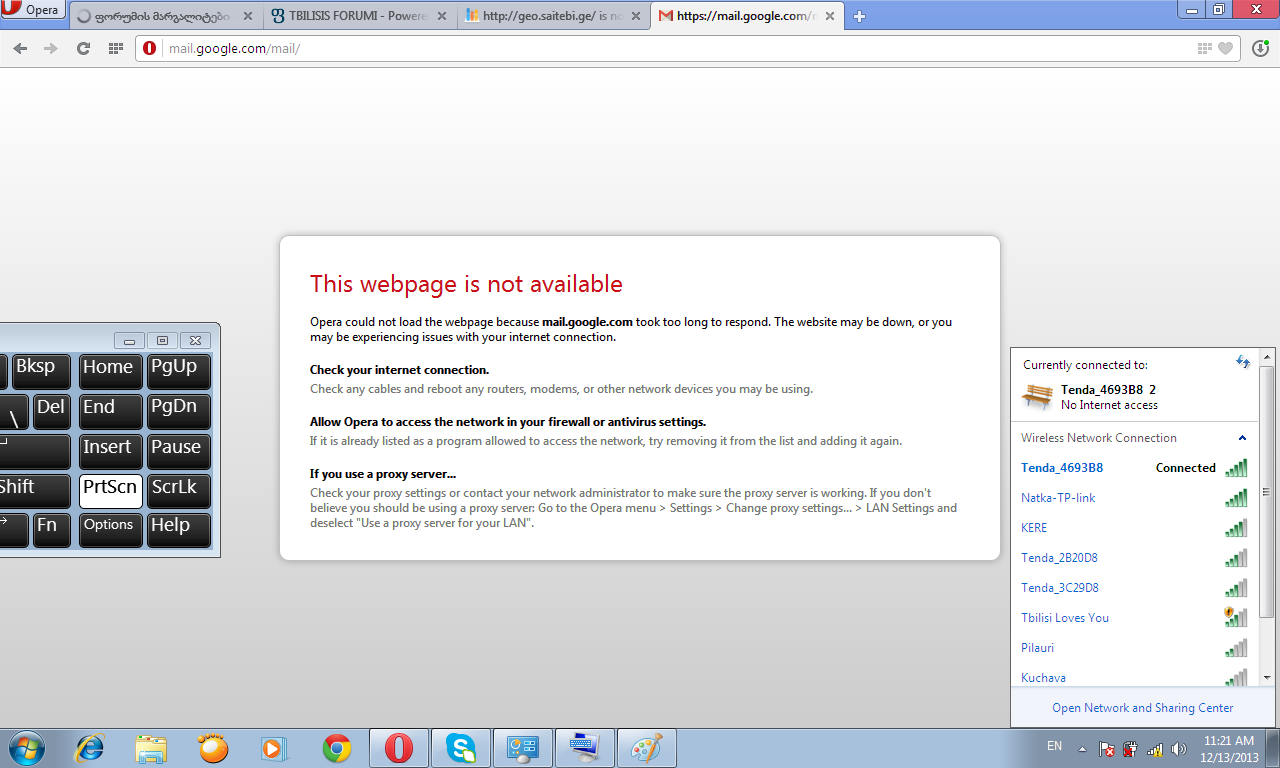This screenshot has width=1280, height=768.
Task: Close the mail.google.com tab
Action: 830,16
